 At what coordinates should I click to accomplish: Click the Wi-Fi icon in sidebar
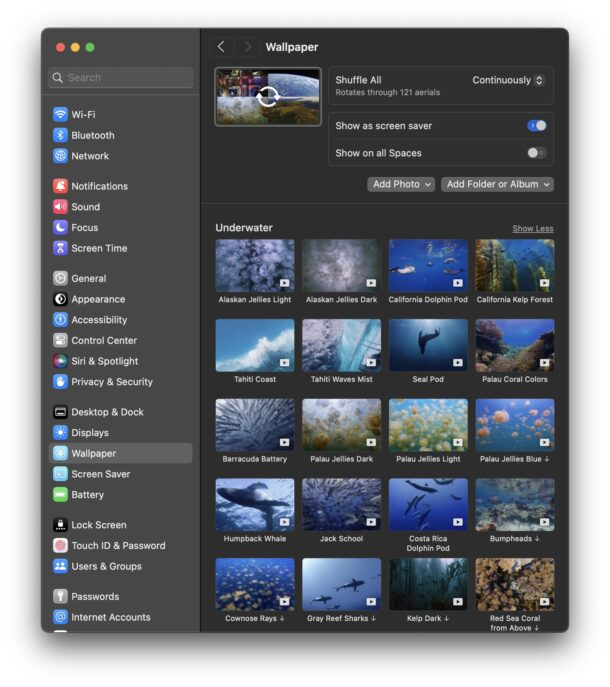click(60, 115)
